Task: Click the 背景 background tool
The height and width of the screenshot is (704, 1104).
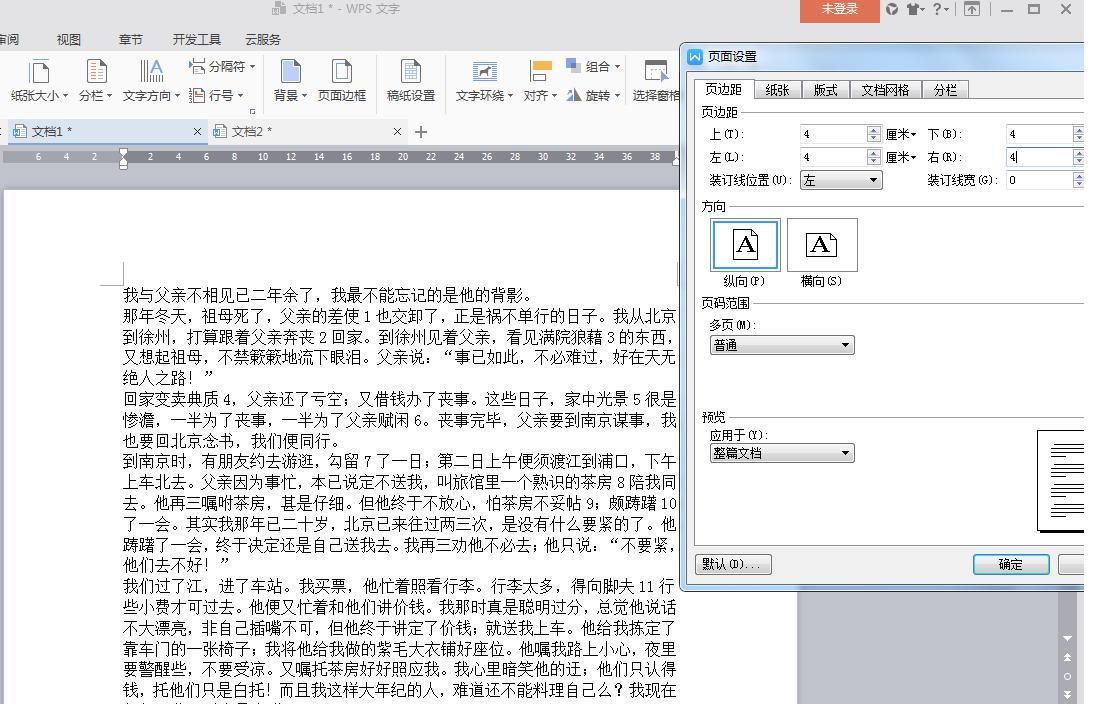Action: coord(289,80)
